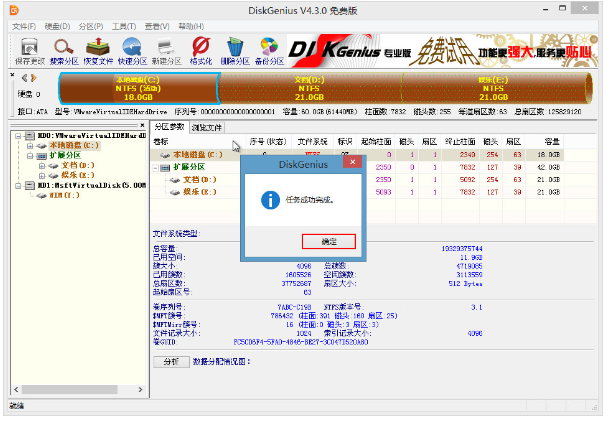The width and height of the screenshot is (611, 422).
Task: Select the 娱乐(E:) partition on disk bar
Action: [491, 88]
